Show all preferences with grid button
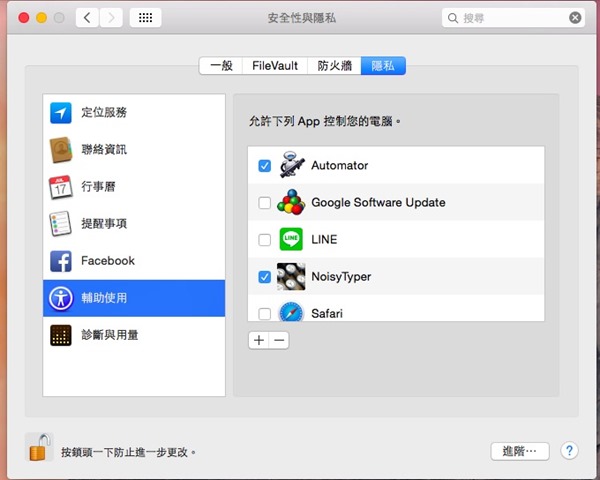Image resolution: width=600 pixels, height=480 pixels. (145, 18)
